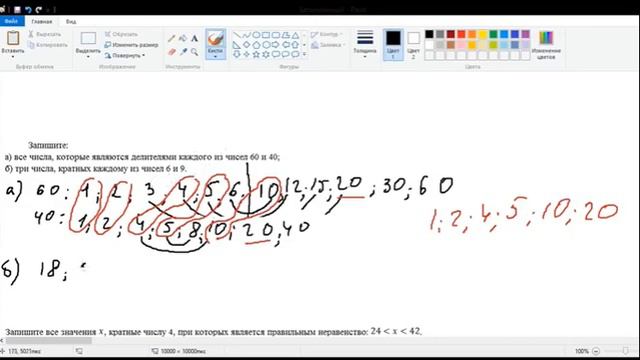Choose the diamond shape
The height and width of the screenshot is (360, 640).
click(x=247, y=45)
